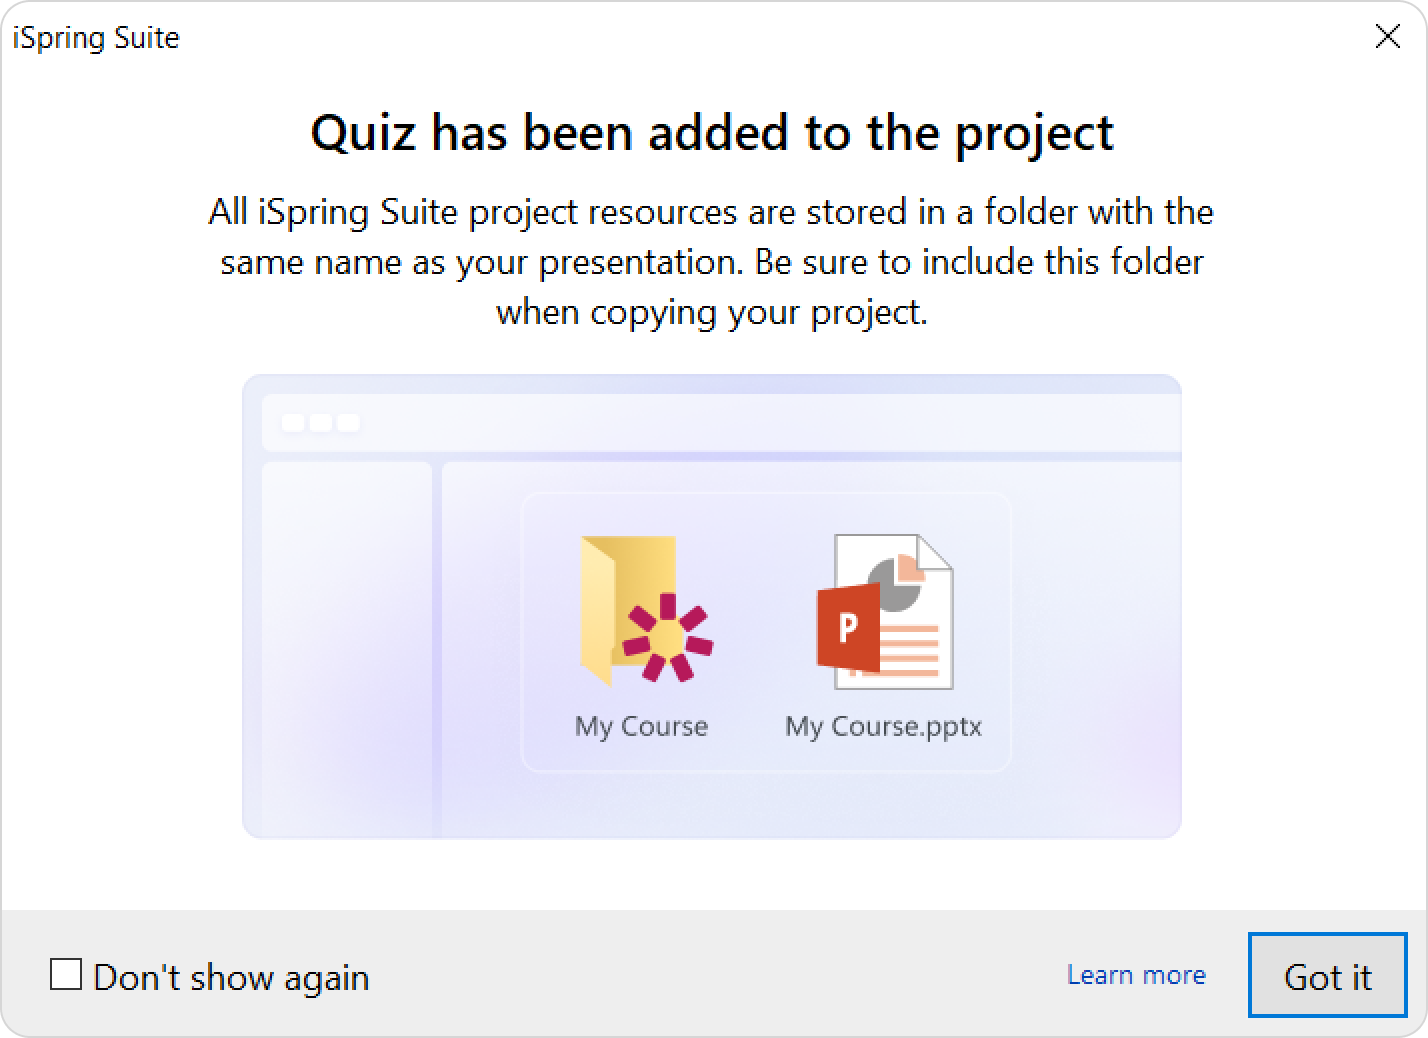Click the red PowerPoint P badge
1428x1038 pixels.
coord(848,628)
